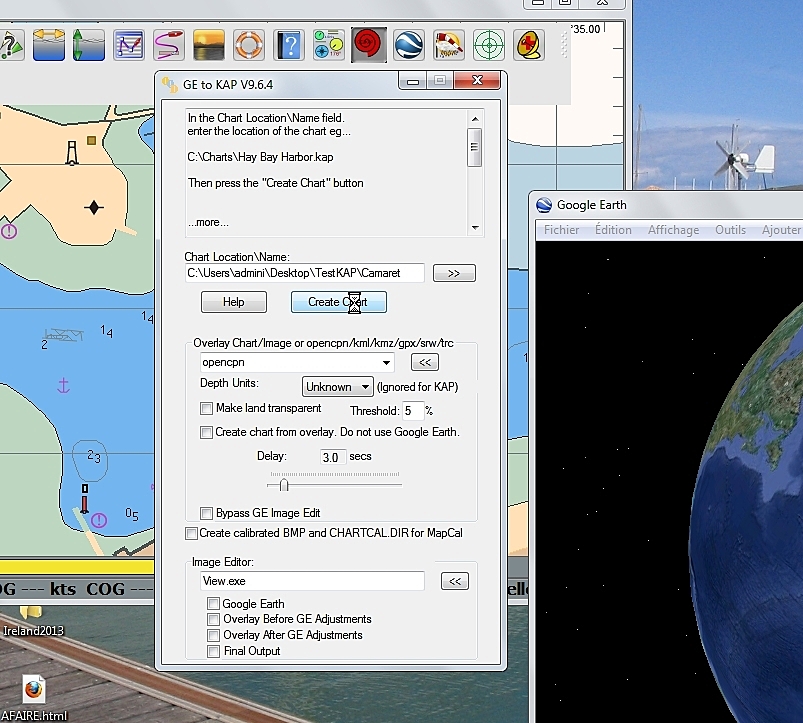Check Create chart from overlay option
The image size is (803, 723).
pos(206,433)
